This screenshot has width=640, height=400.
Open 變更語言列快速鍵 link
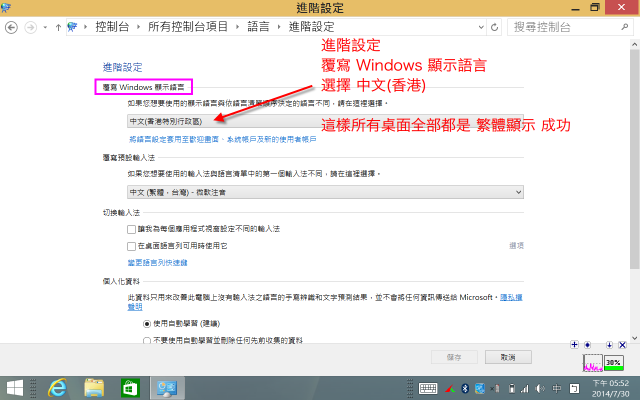(158, 262)
